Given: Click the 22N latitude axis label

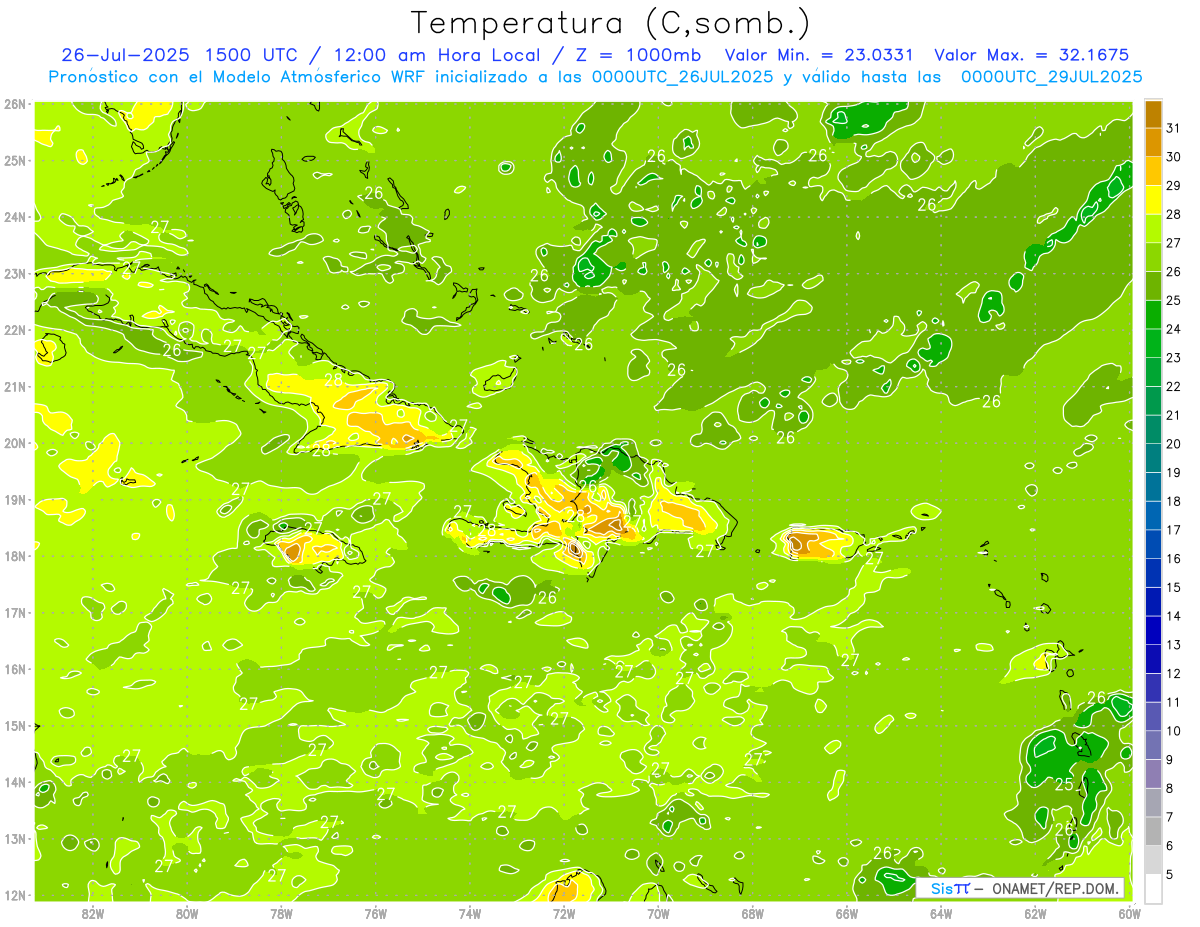Looking at the screenshot, I should 14,330.
